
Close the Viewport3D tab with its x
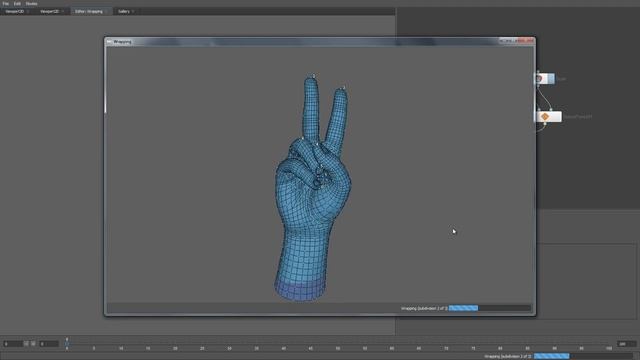(x=28, y=11)
